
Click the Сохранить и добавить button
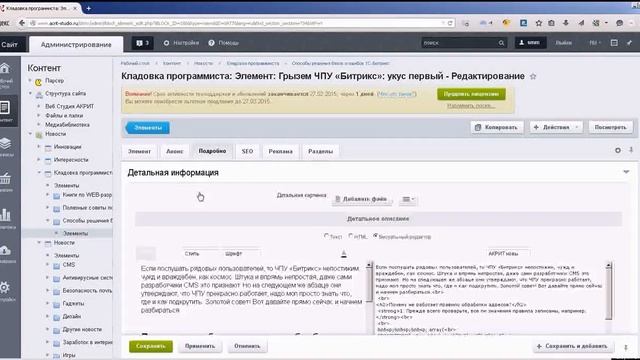point(573,346)
